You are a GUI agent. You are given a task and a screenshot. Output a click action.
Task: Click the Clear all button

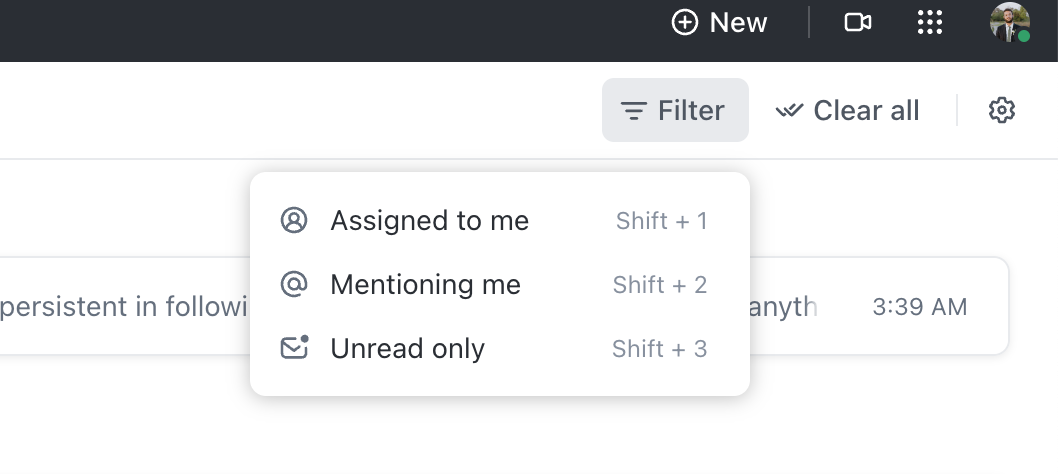[847, 110]
